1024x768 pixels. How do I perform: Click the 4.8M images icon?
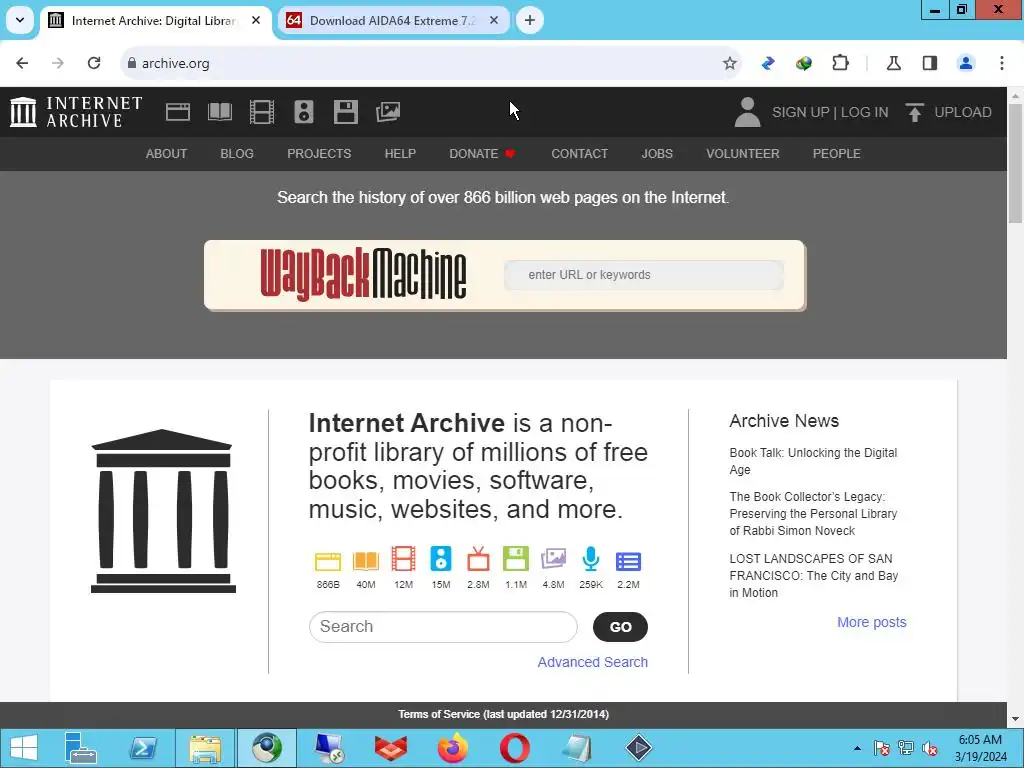(x=553, y=560)
